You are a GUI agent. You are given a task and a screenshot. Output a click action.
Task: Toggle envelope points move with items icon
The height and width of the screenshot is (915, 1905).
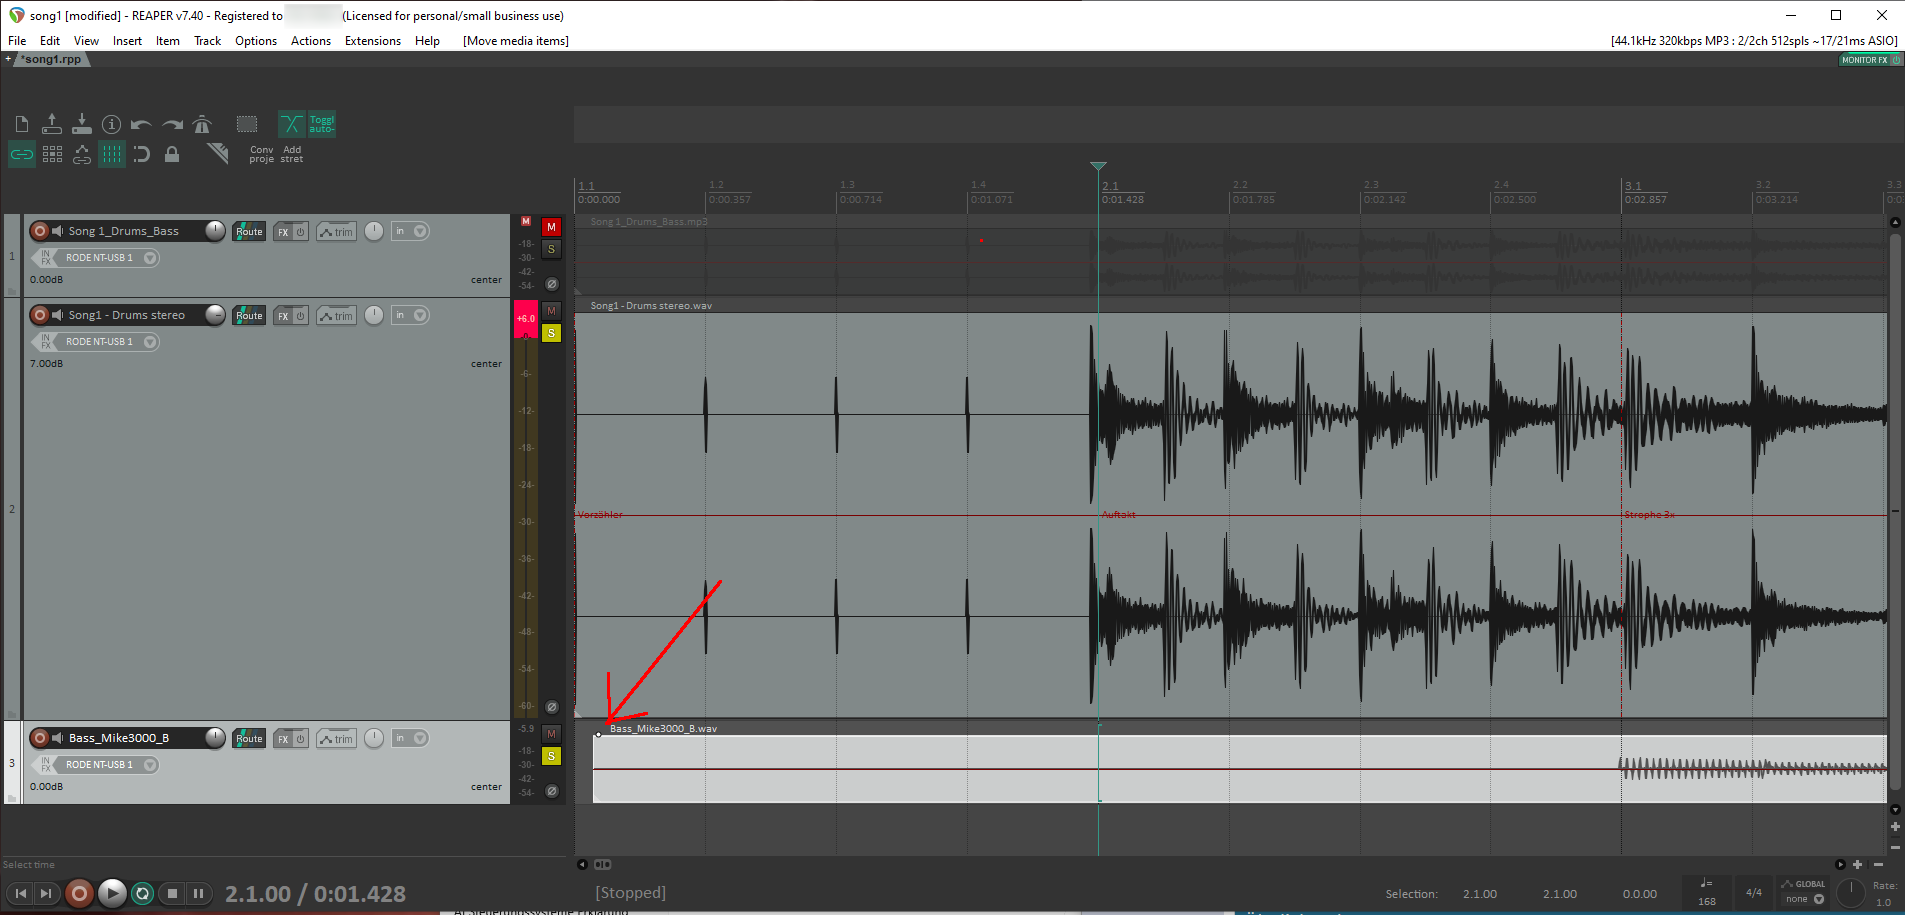click(x=82, y=154)
